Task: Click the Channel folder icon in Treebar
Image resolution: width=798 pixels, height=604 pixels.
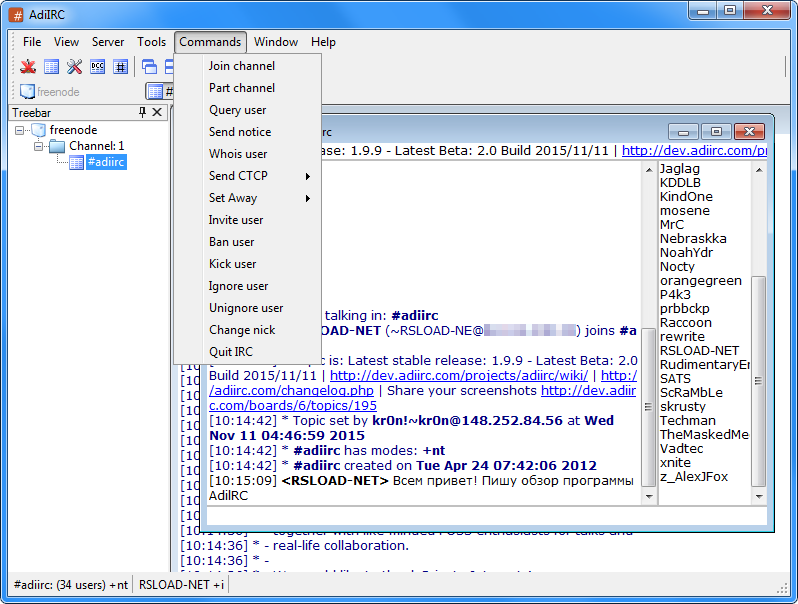Action: click(x=57, y=147)
